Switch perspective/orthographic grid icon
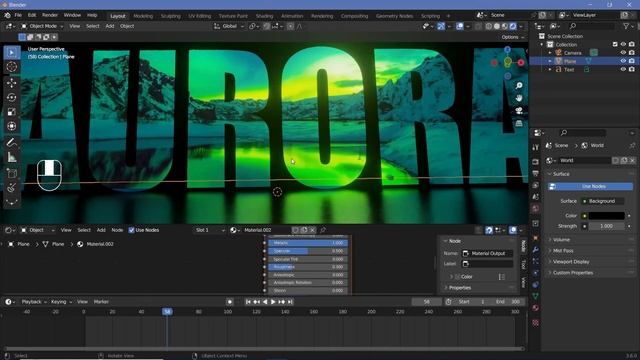 tap(519, 123)
